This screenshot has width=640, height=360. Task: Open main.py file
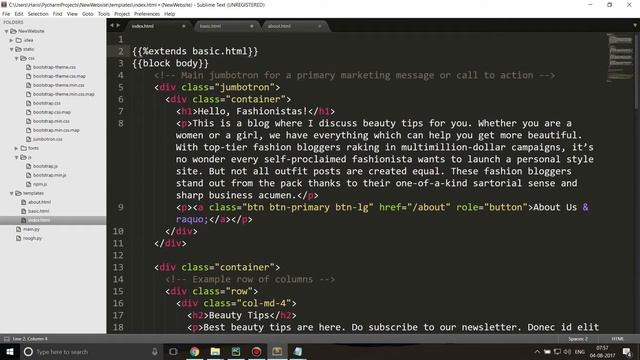coord(31,229)
